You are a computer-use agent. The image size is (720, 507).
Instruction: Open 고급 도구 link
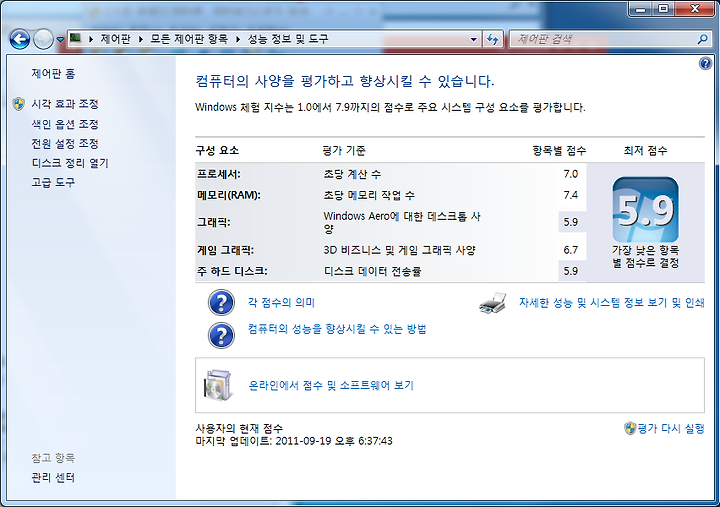pyautogui.click(x=53, y=182)
